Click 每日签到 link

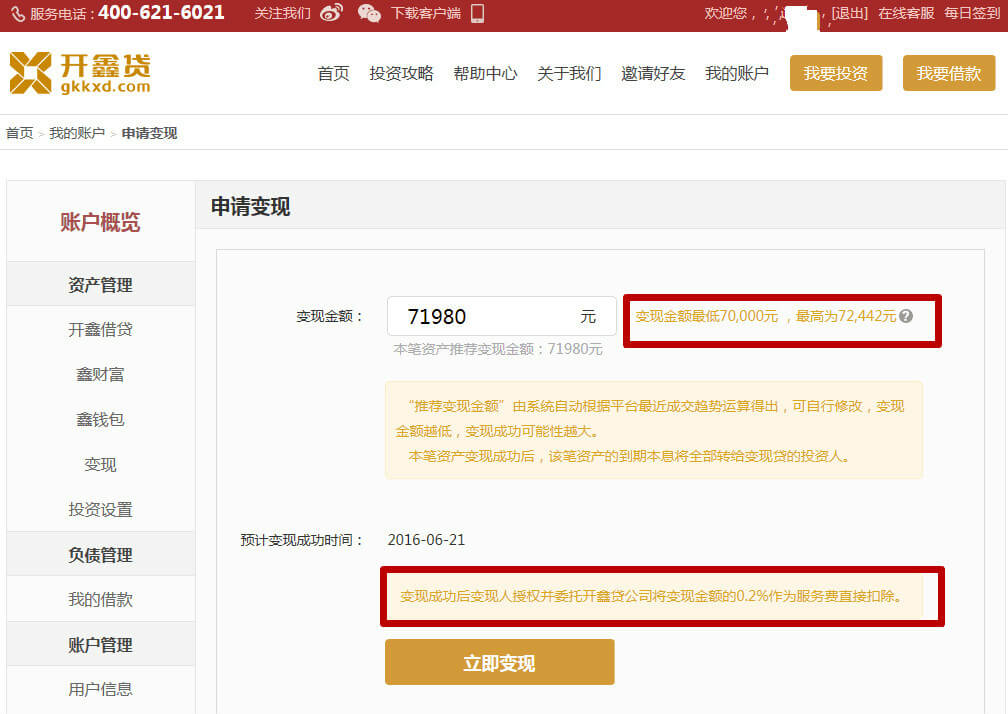pos(972,13)
